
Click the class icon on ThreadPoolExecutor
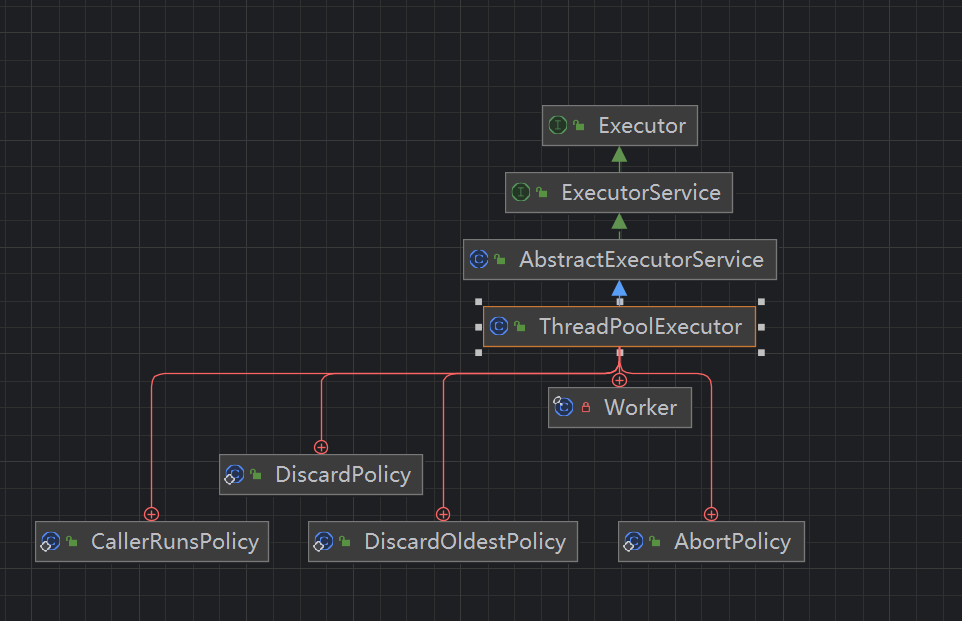pyautogui.click(x=499, y=326)
